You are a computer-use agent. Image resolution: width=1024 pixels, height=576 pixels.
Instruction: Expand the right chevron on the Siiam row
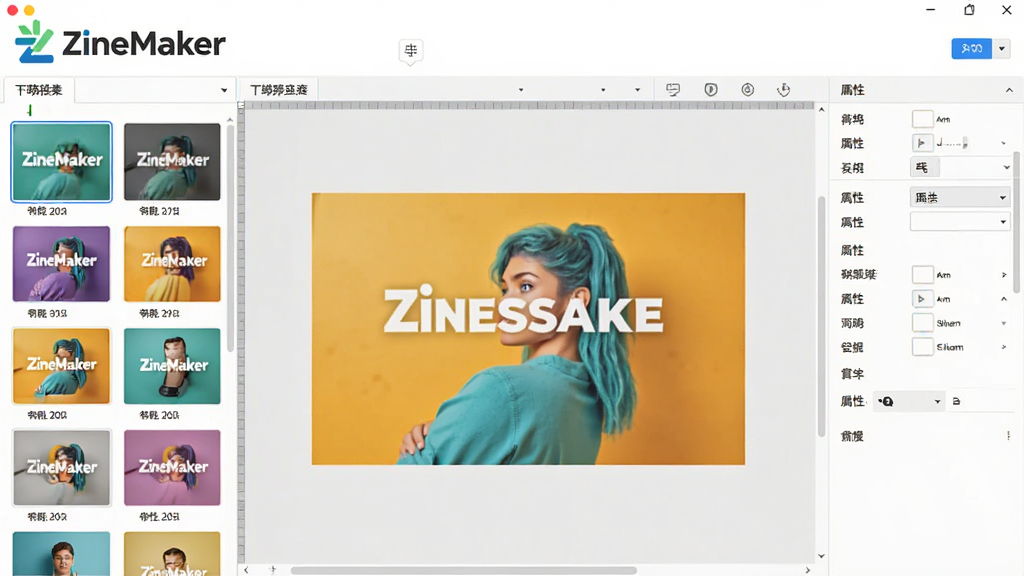point(1004,347)
